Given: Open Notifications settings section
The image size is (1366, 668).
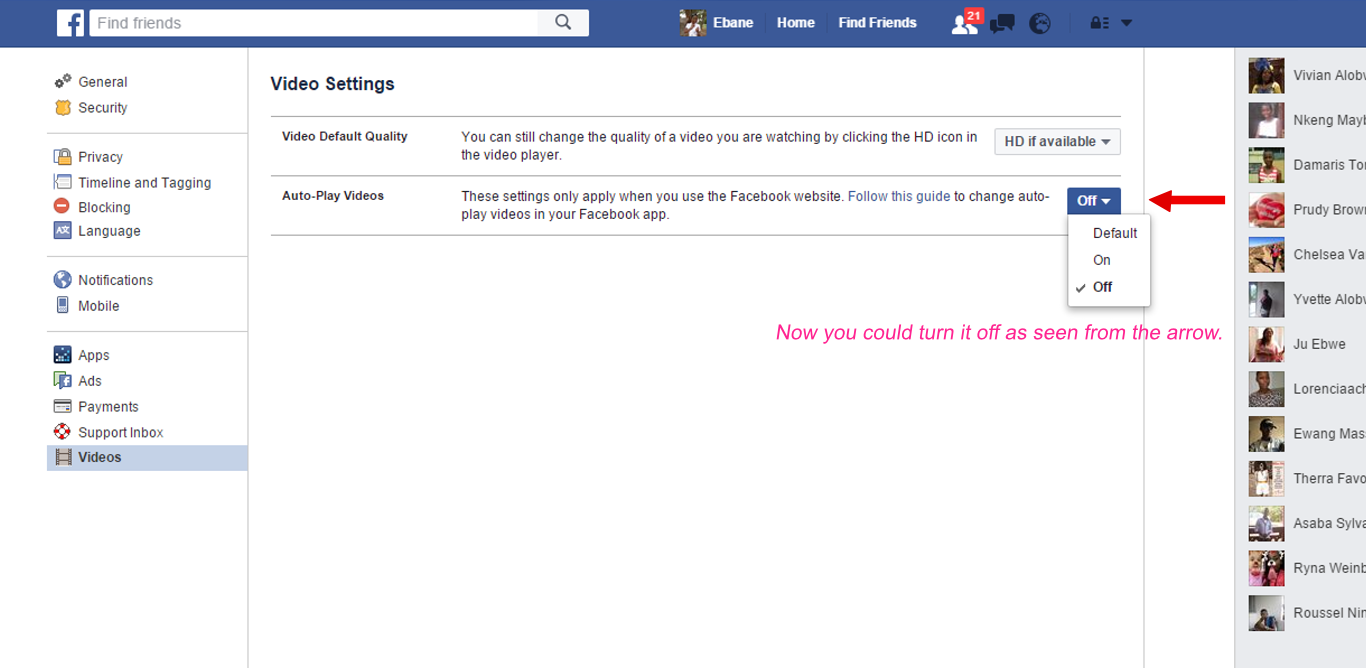Looking at the screenshot, I should 116,280.
